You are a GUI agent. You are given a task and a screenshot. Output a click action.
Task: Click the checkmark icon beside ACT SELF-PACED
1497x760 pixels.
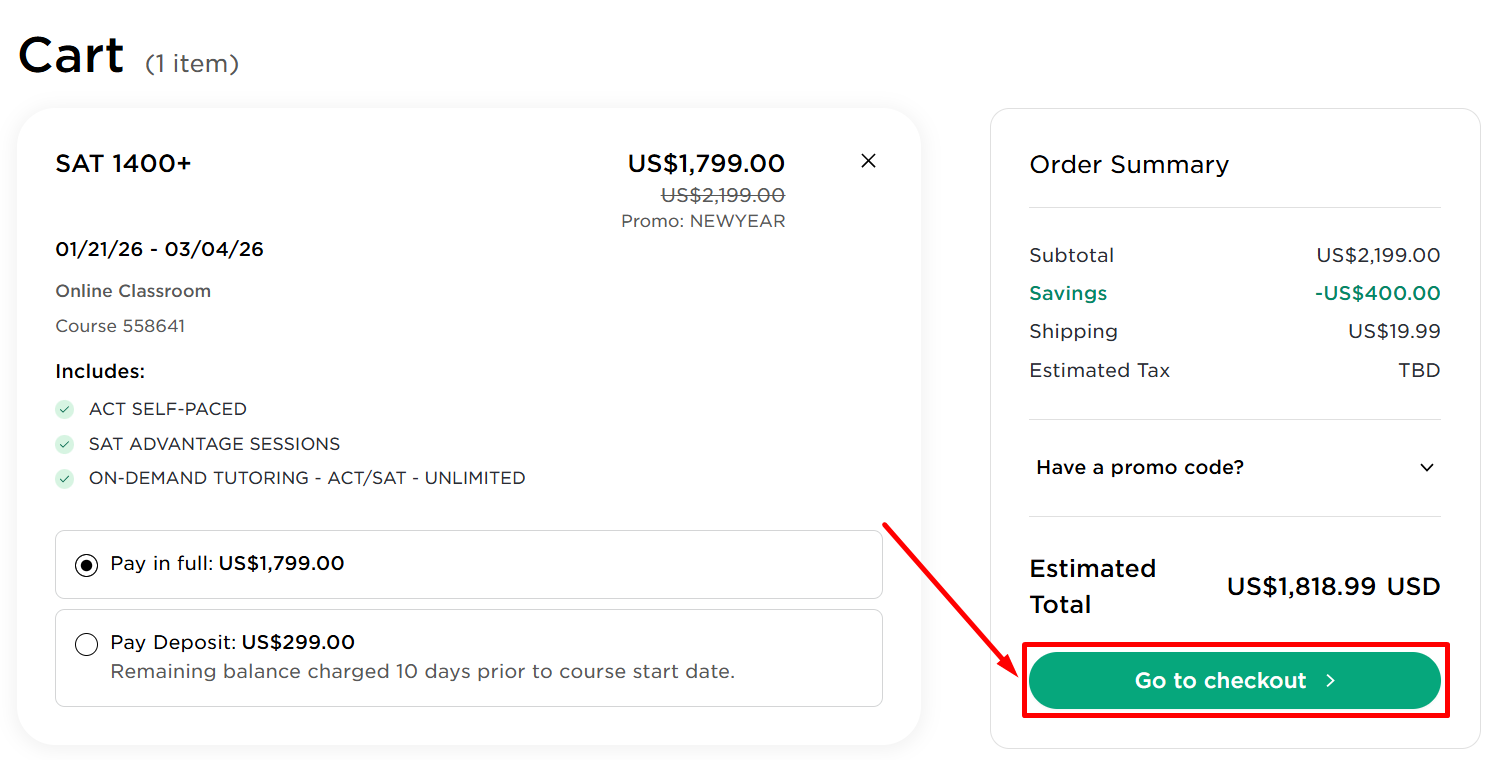pyautogui.click(x=65, y=409)
